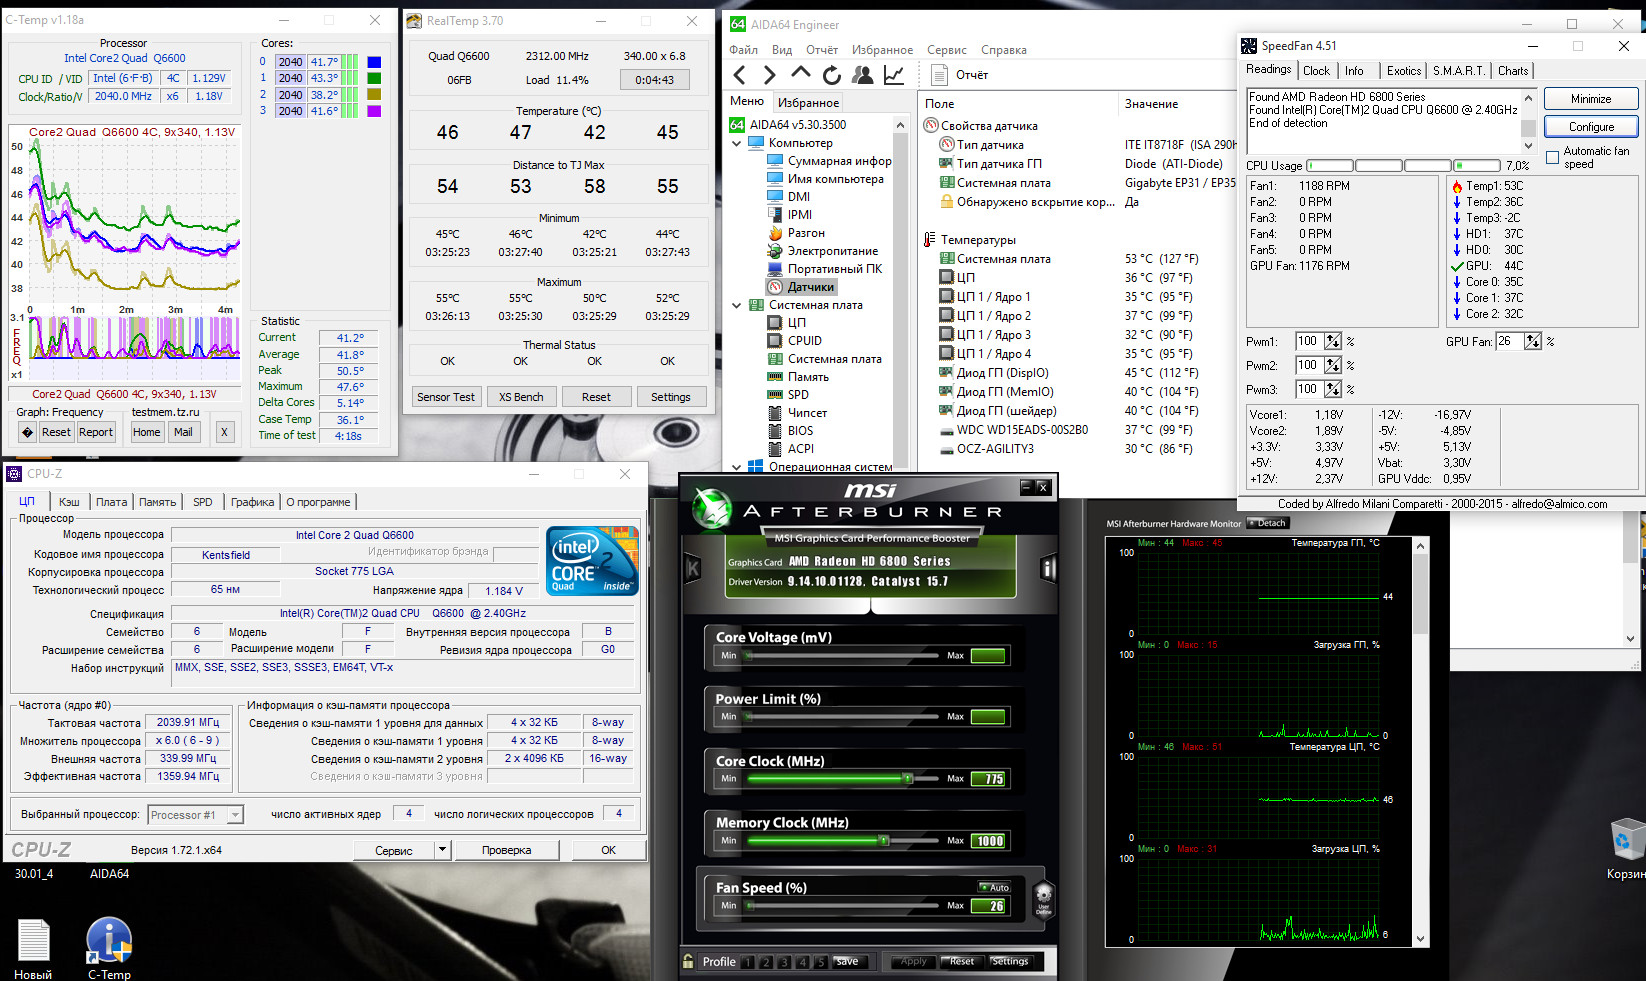Screen dimensions: 1646x981
Task: Click the blue core 0 color swatch
Action: coord(374,62)
